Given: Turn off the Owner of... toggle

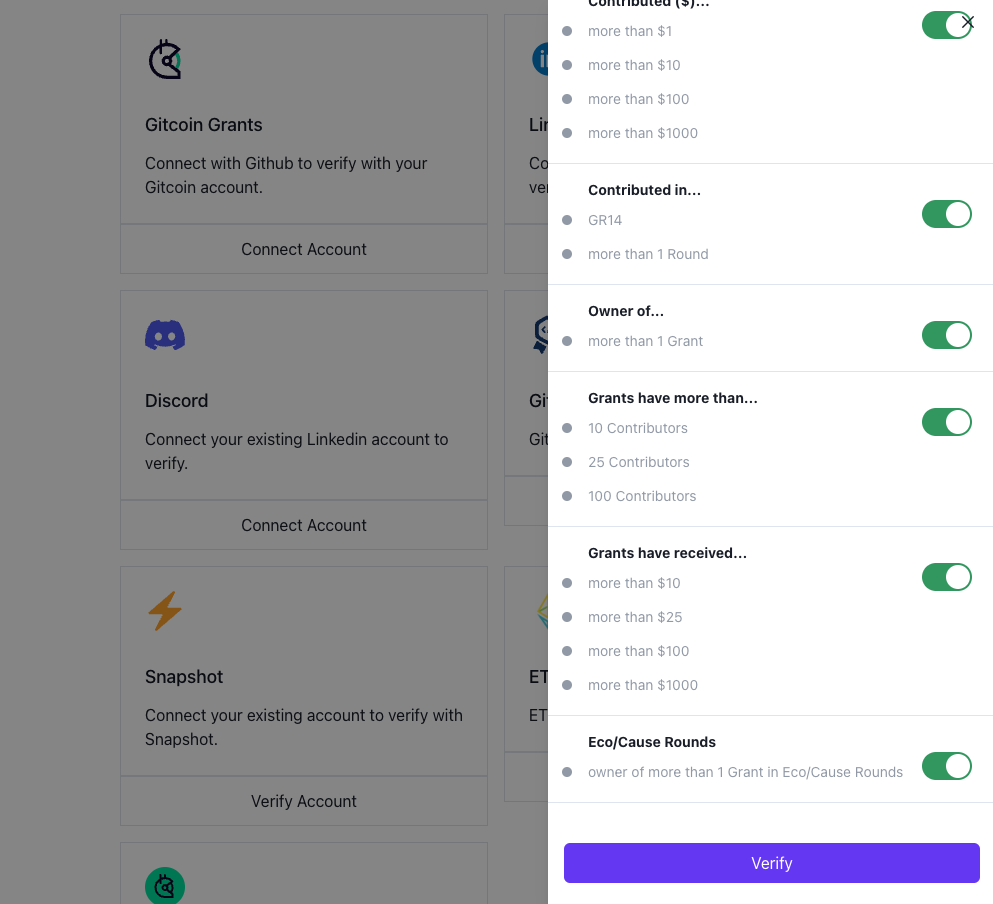Looking at the screenshot, I should tap(946, 335).
